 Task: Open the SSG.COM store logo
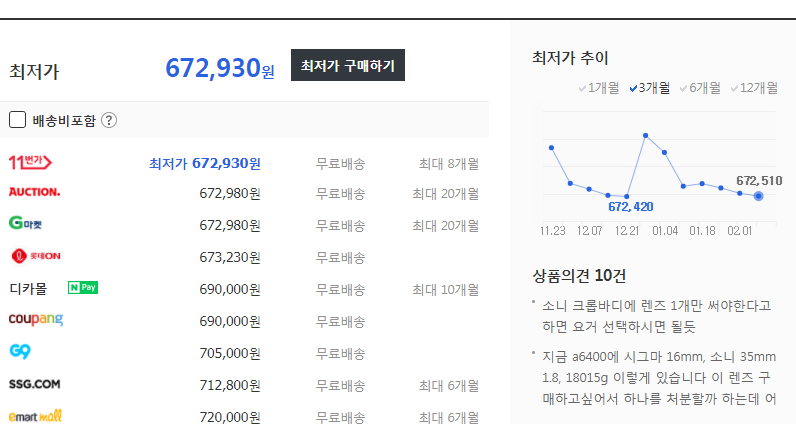35,384
